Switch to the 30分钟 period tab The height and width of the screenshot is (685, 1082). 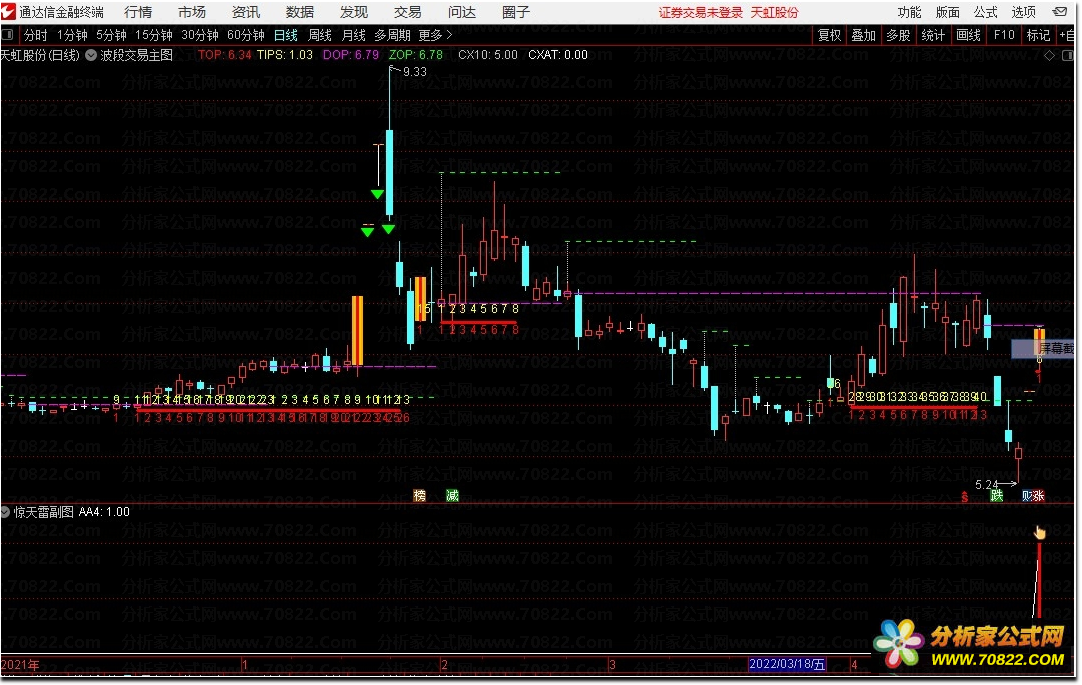point(199,34)
